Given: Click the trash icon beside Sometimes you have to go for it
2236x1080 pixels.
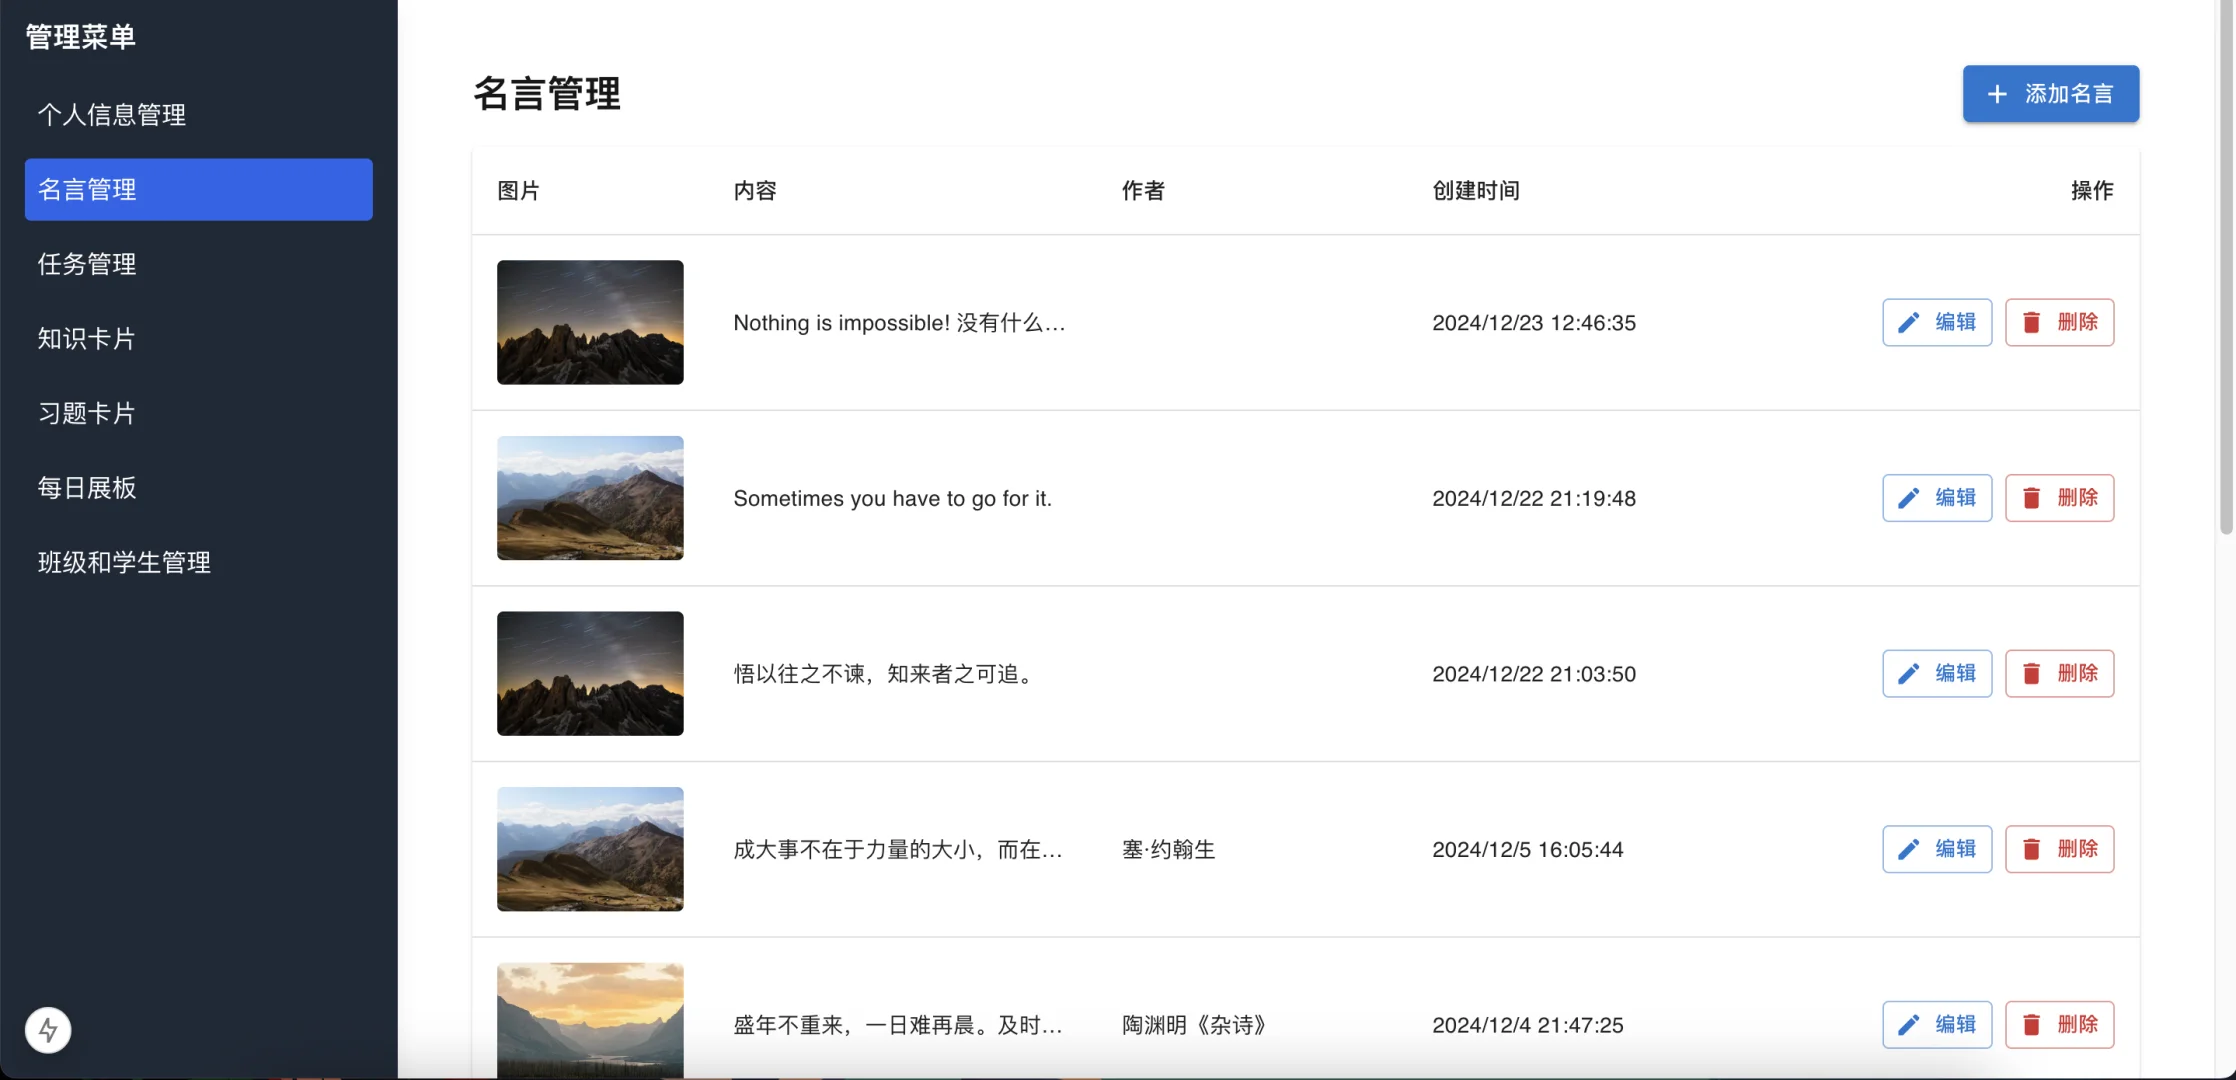Looking at the screenshot, I should point(2032,497).
